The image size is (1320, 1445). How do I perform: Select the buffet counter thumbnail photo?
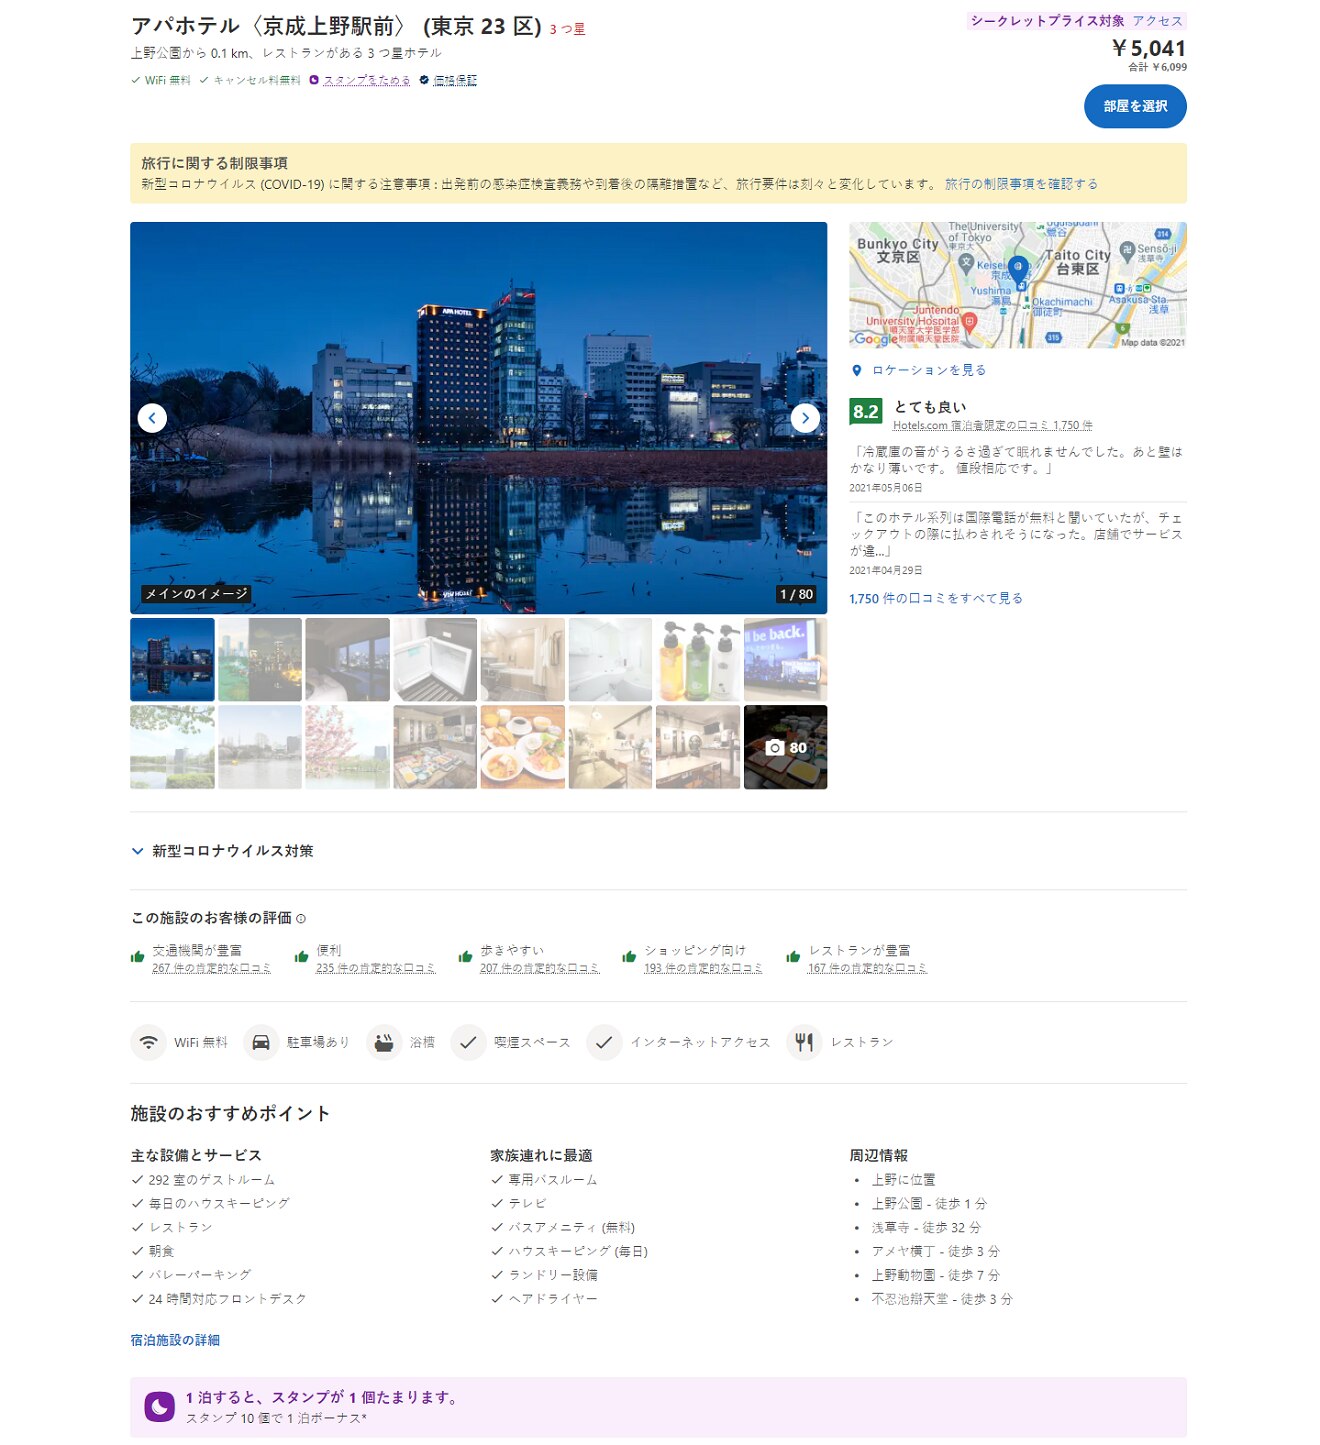[x=435, y=747]
